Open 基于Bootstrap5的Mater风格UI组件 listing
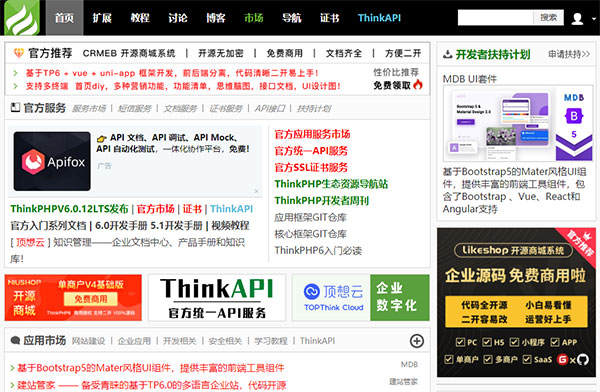The image size is (600, 392). click(151, 368)
